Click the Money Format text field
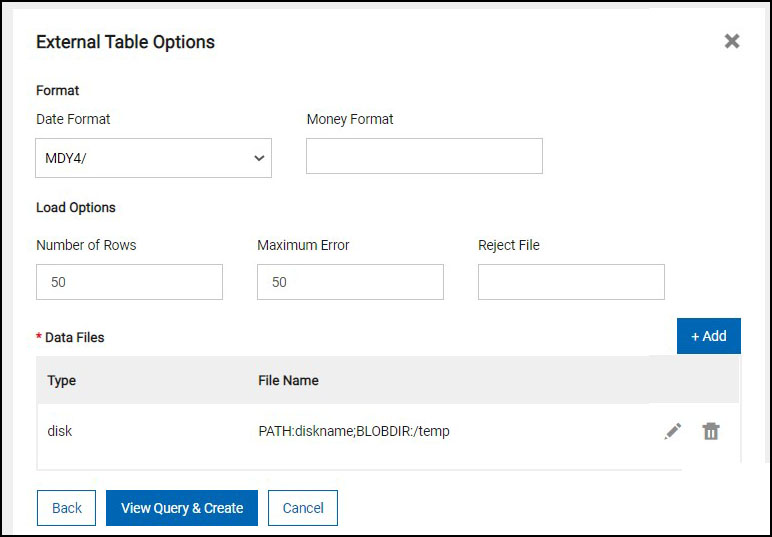Screen dimensions: 772x537 pyautogui.click(x=424, y=156)
